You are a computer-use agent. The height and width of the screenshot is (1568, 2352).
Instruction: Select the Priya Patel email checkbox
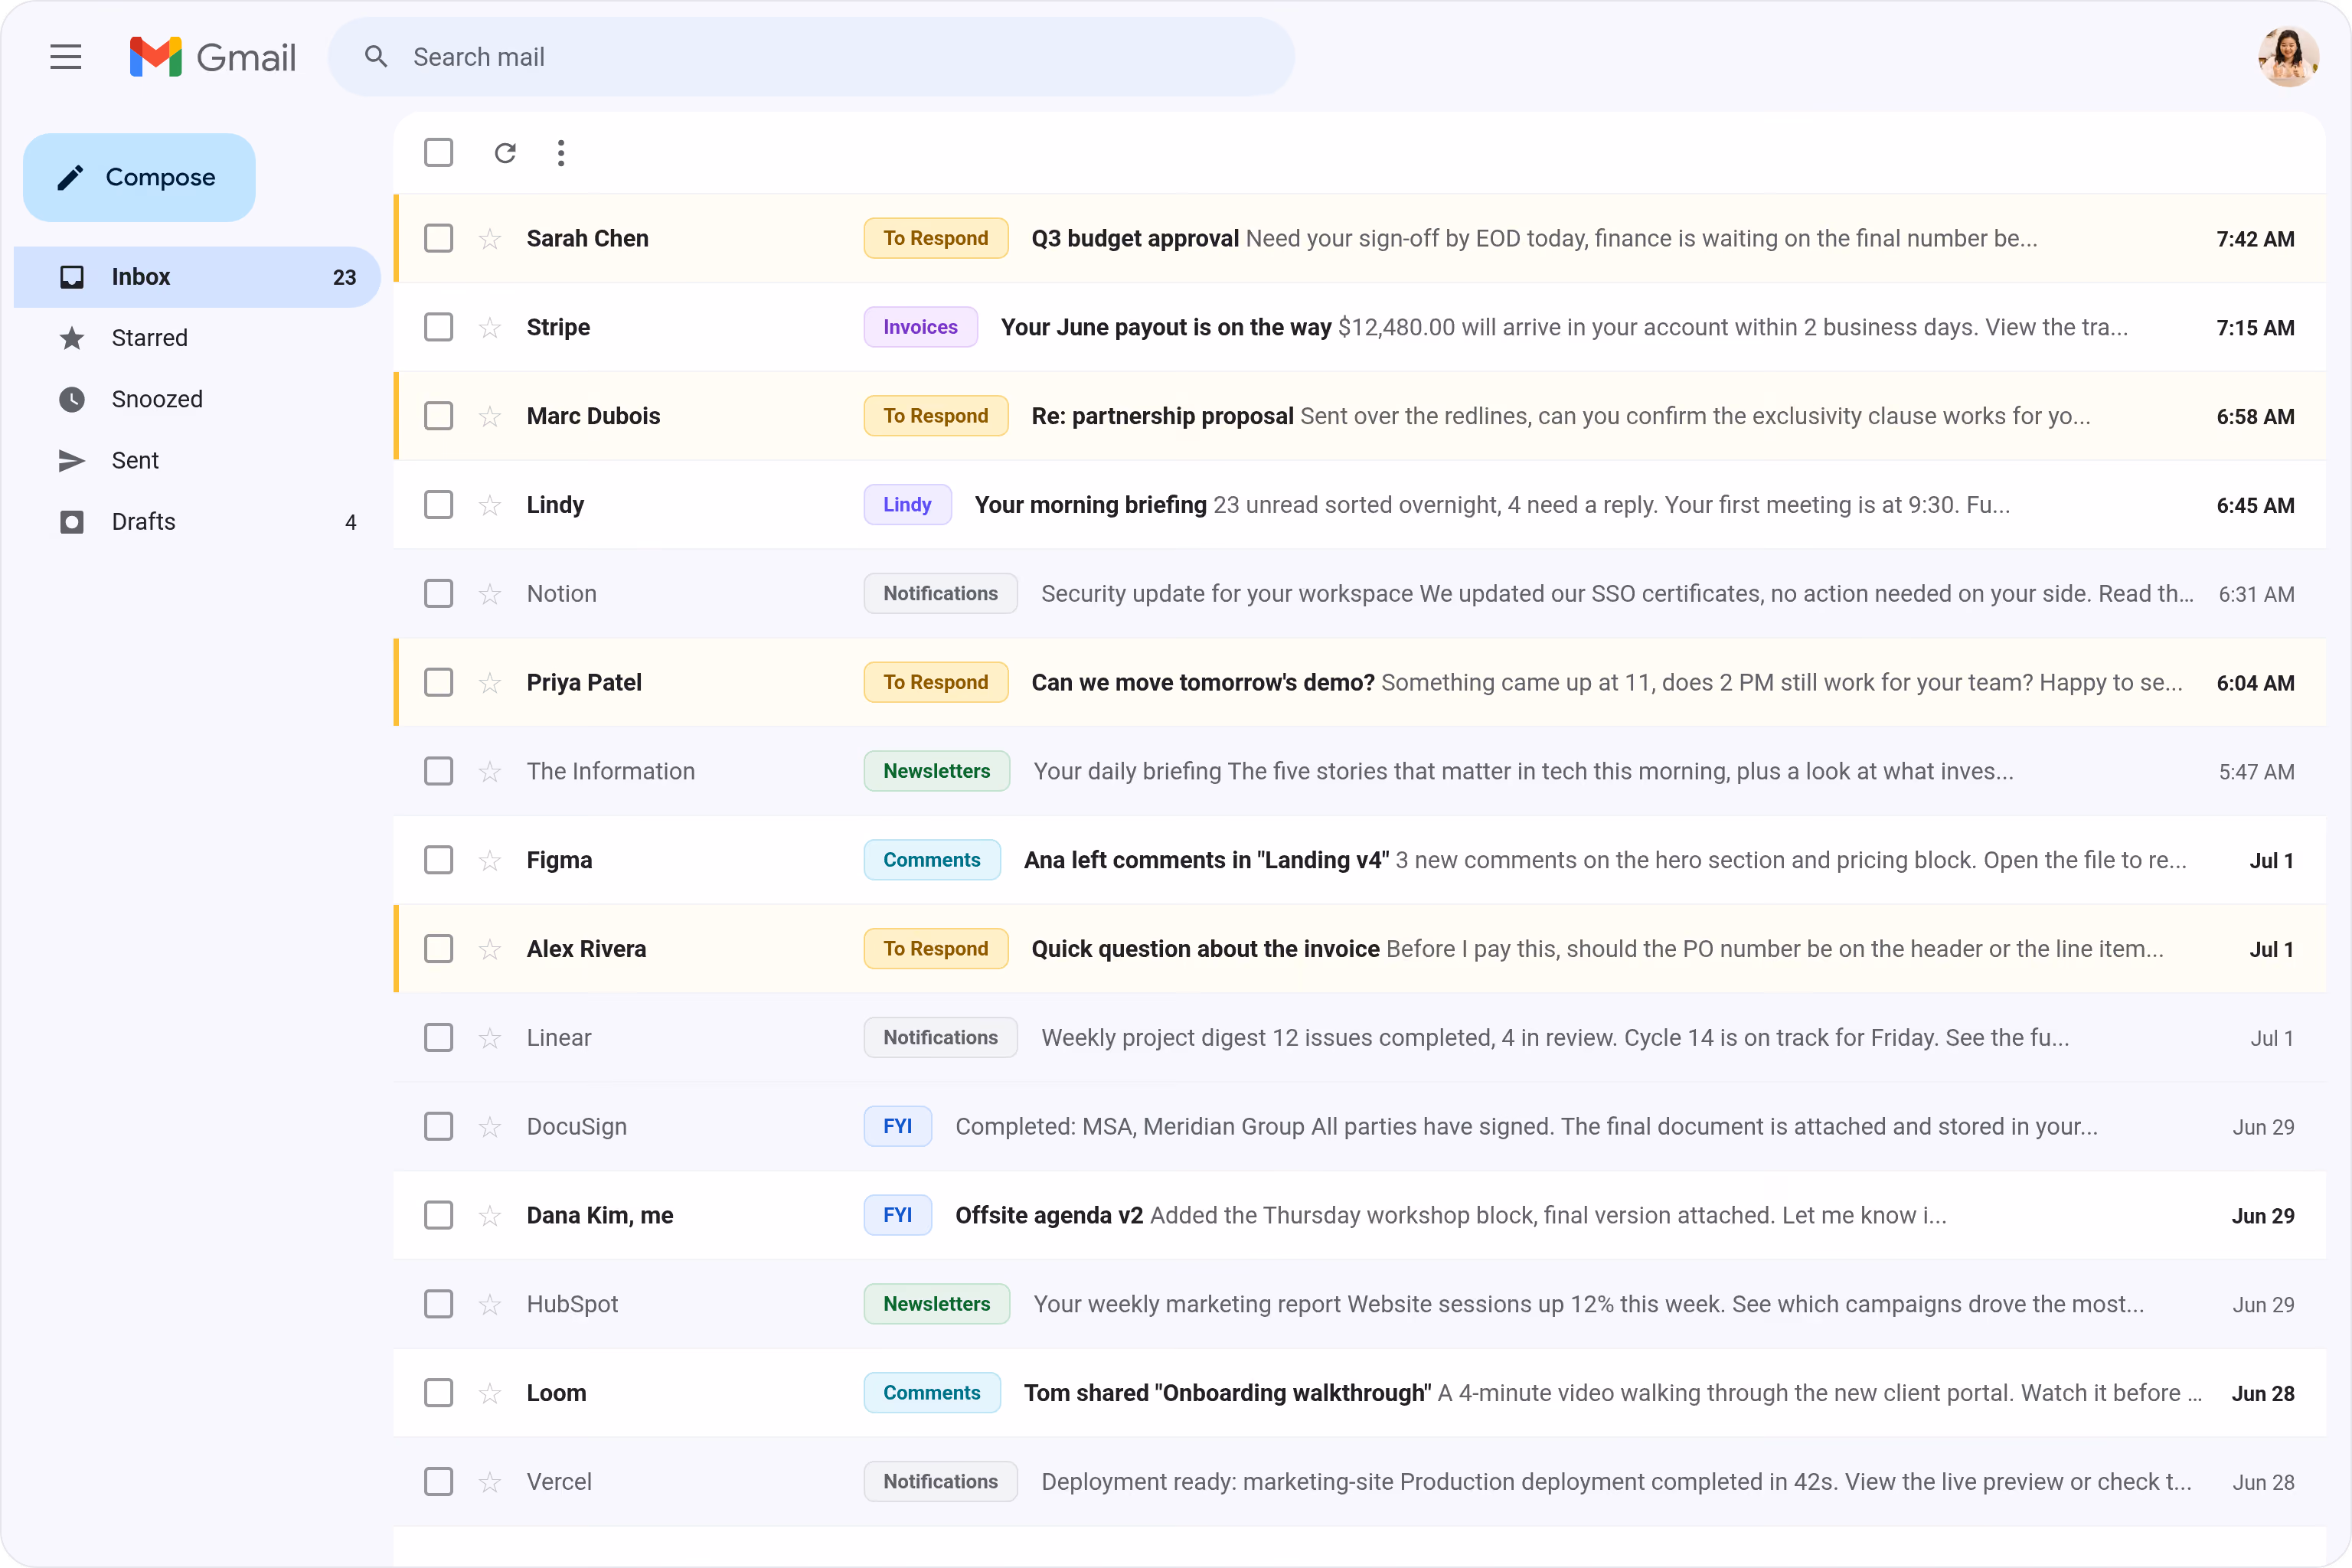(x=438, y=683)
